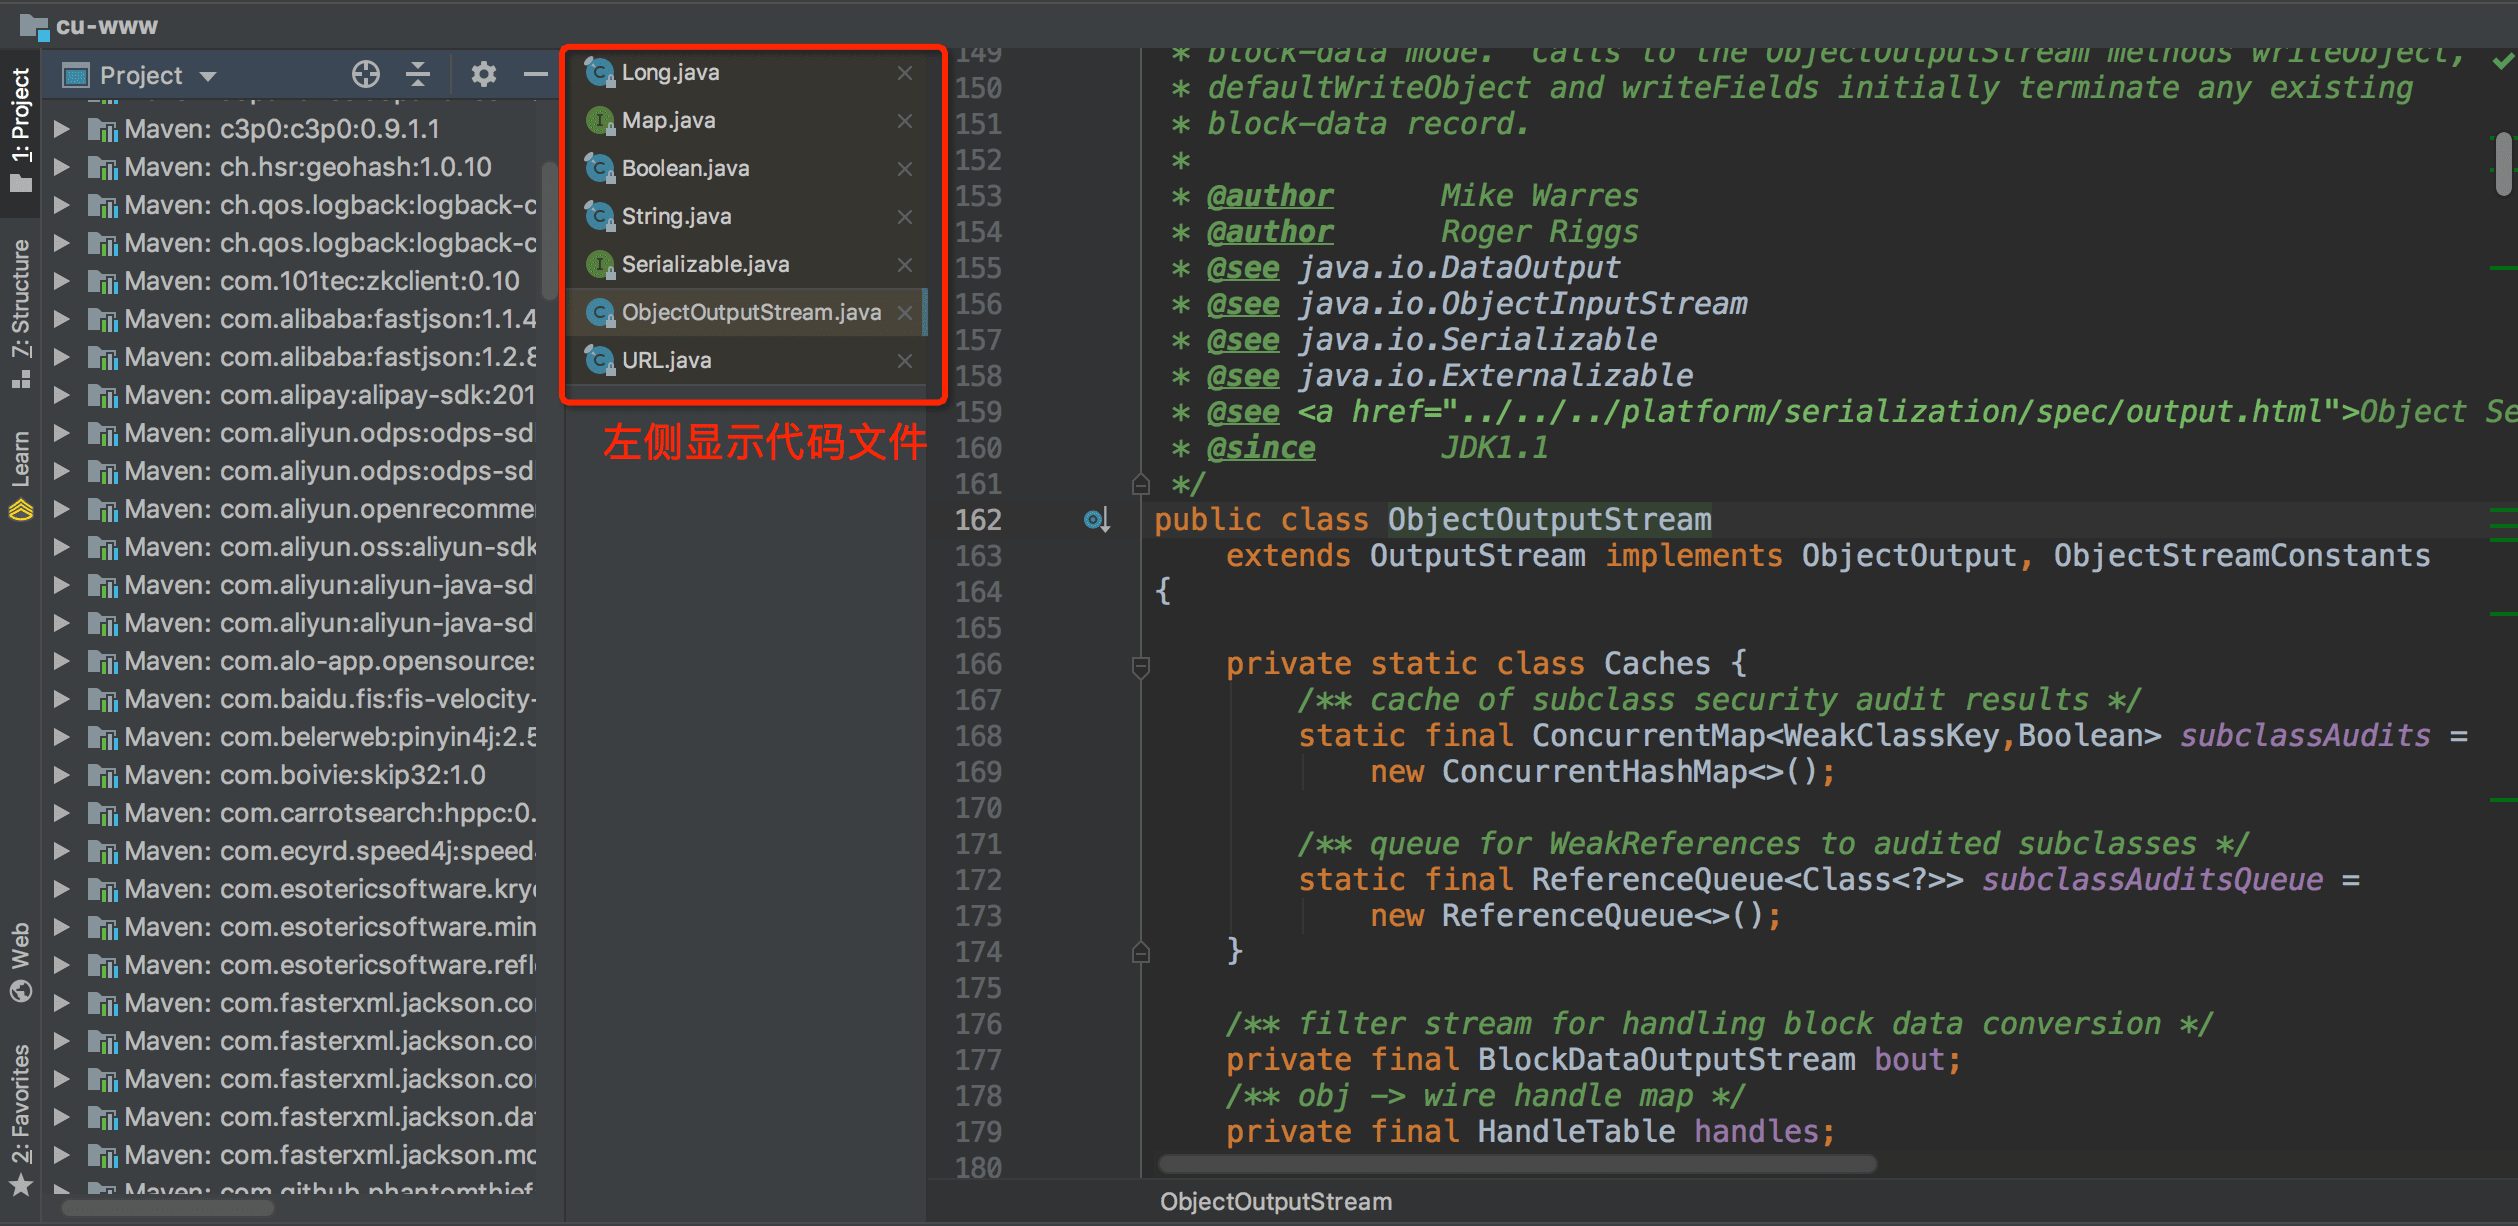
Task: Switch to Long.java tab
Action: [670, 72]
